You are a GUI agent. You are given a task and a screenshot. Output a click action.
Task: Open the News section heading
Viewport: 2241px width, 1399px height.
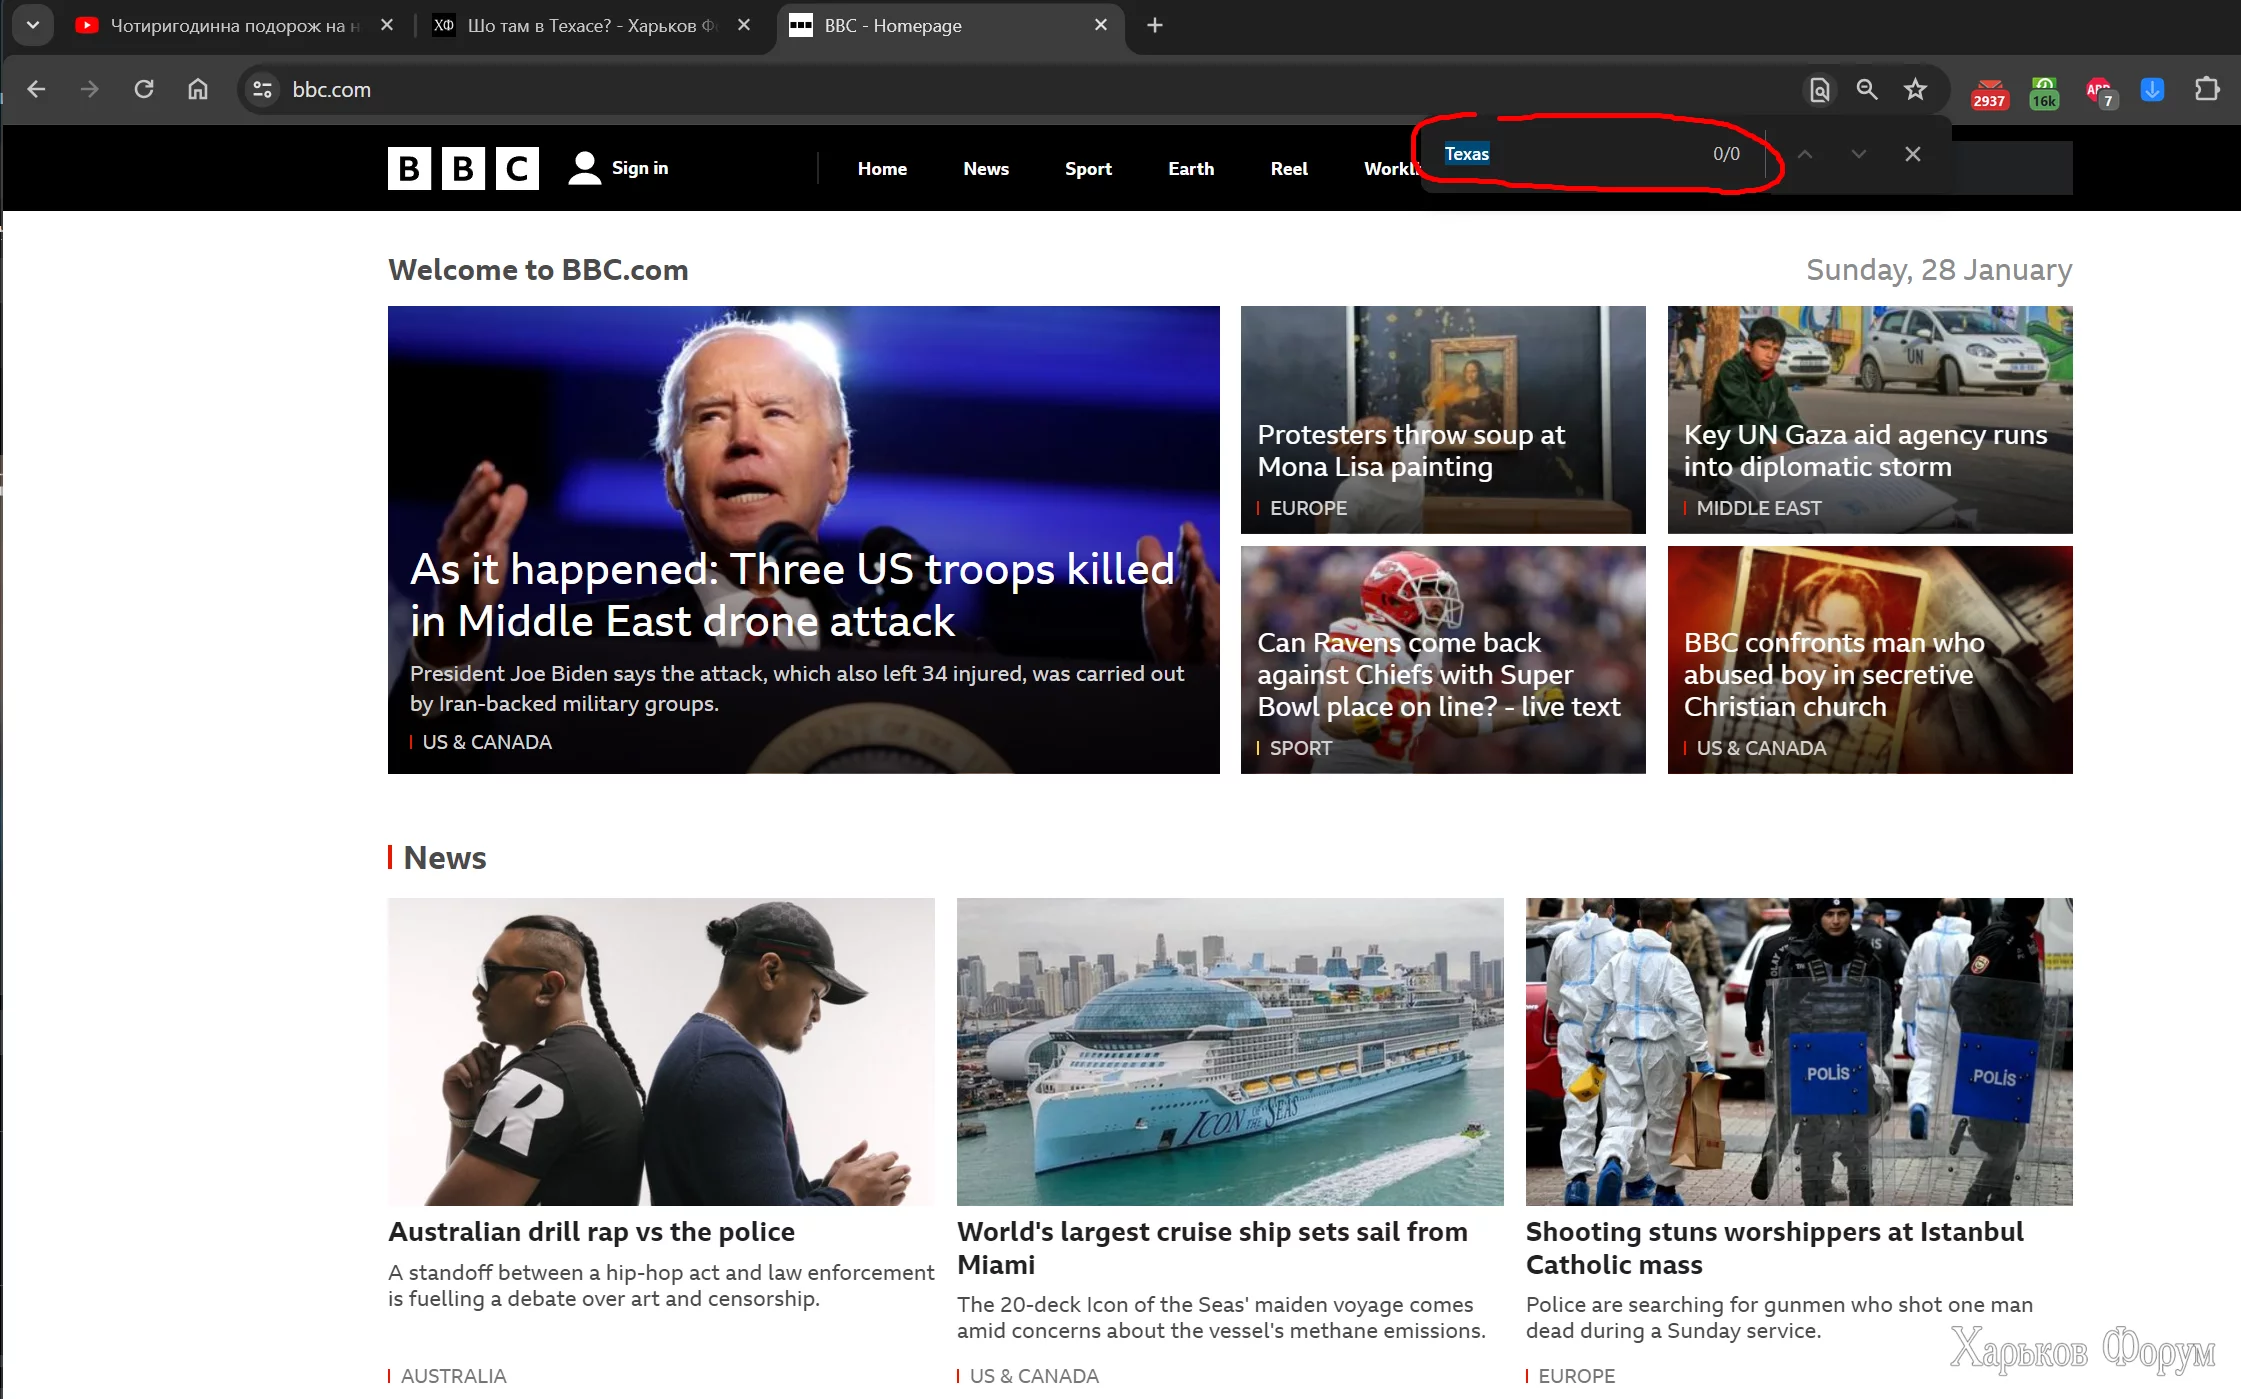(444, 858)
